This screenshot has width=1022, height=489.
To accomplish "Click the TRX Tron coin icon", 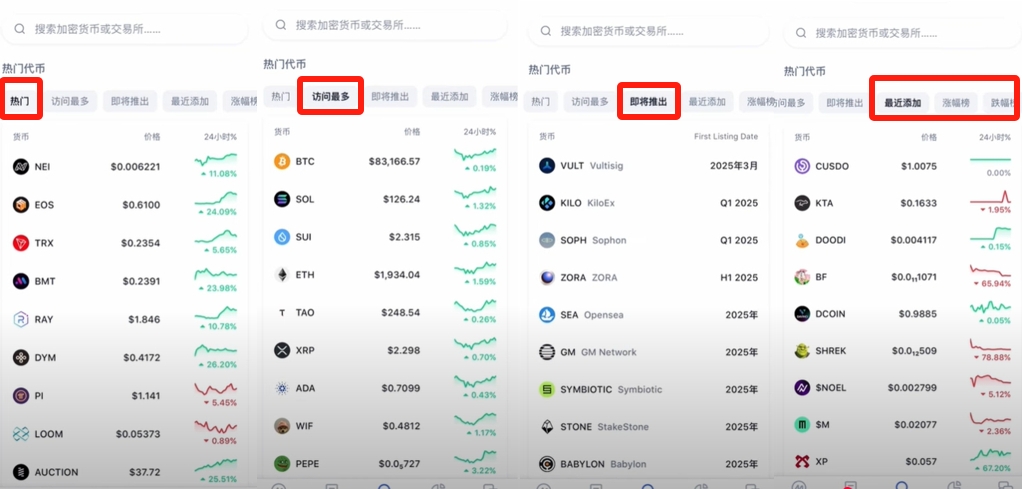I will coord(20,243).
